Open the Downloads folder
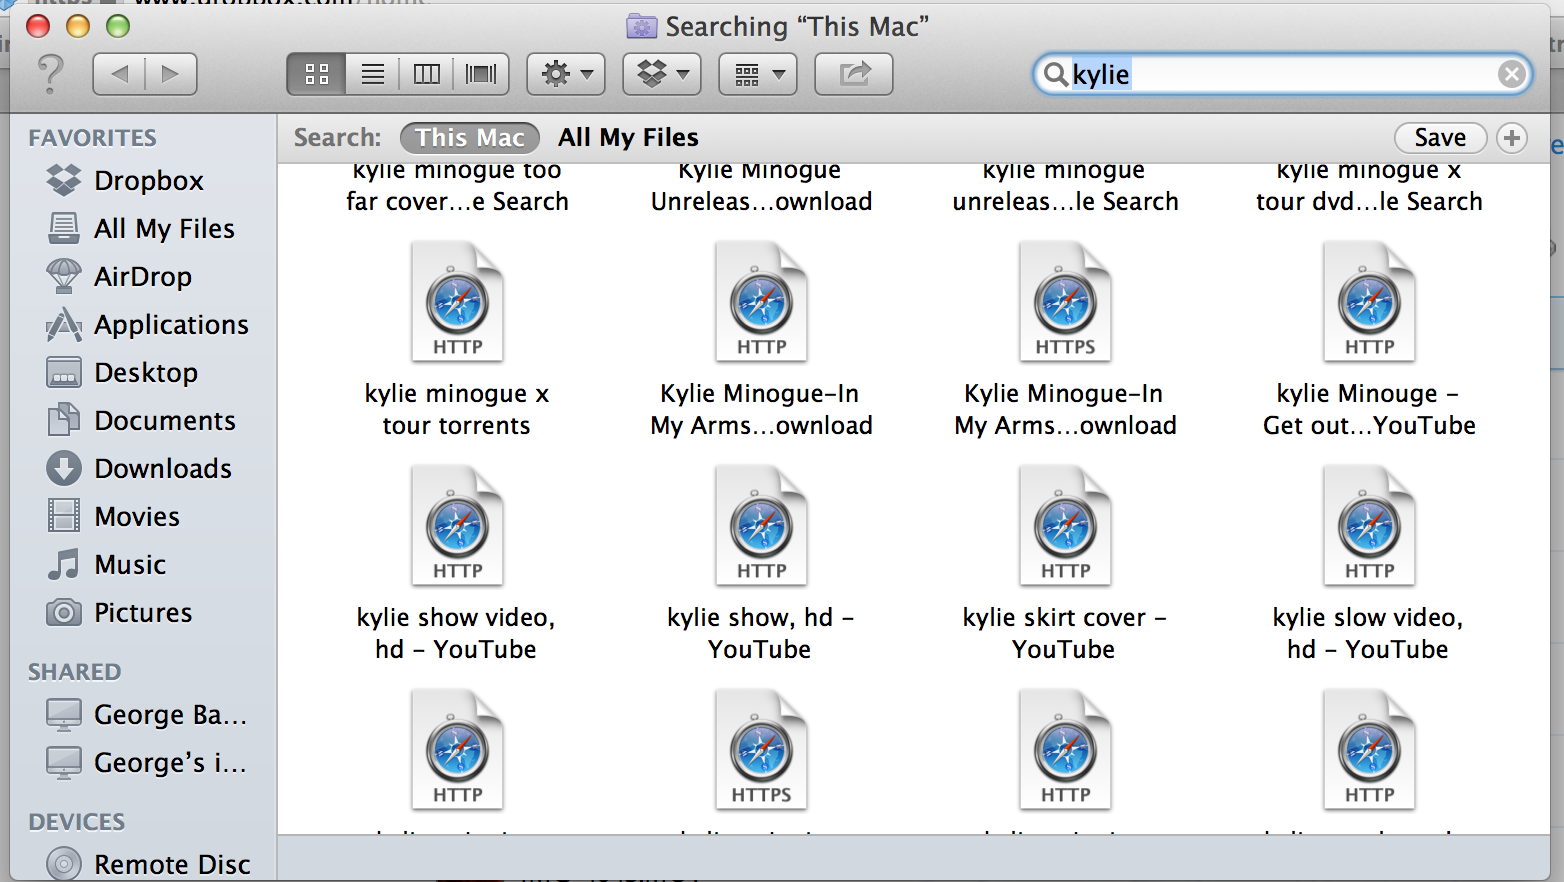Viewport: 1564px width, 882px height. click(x=139, y=469)
